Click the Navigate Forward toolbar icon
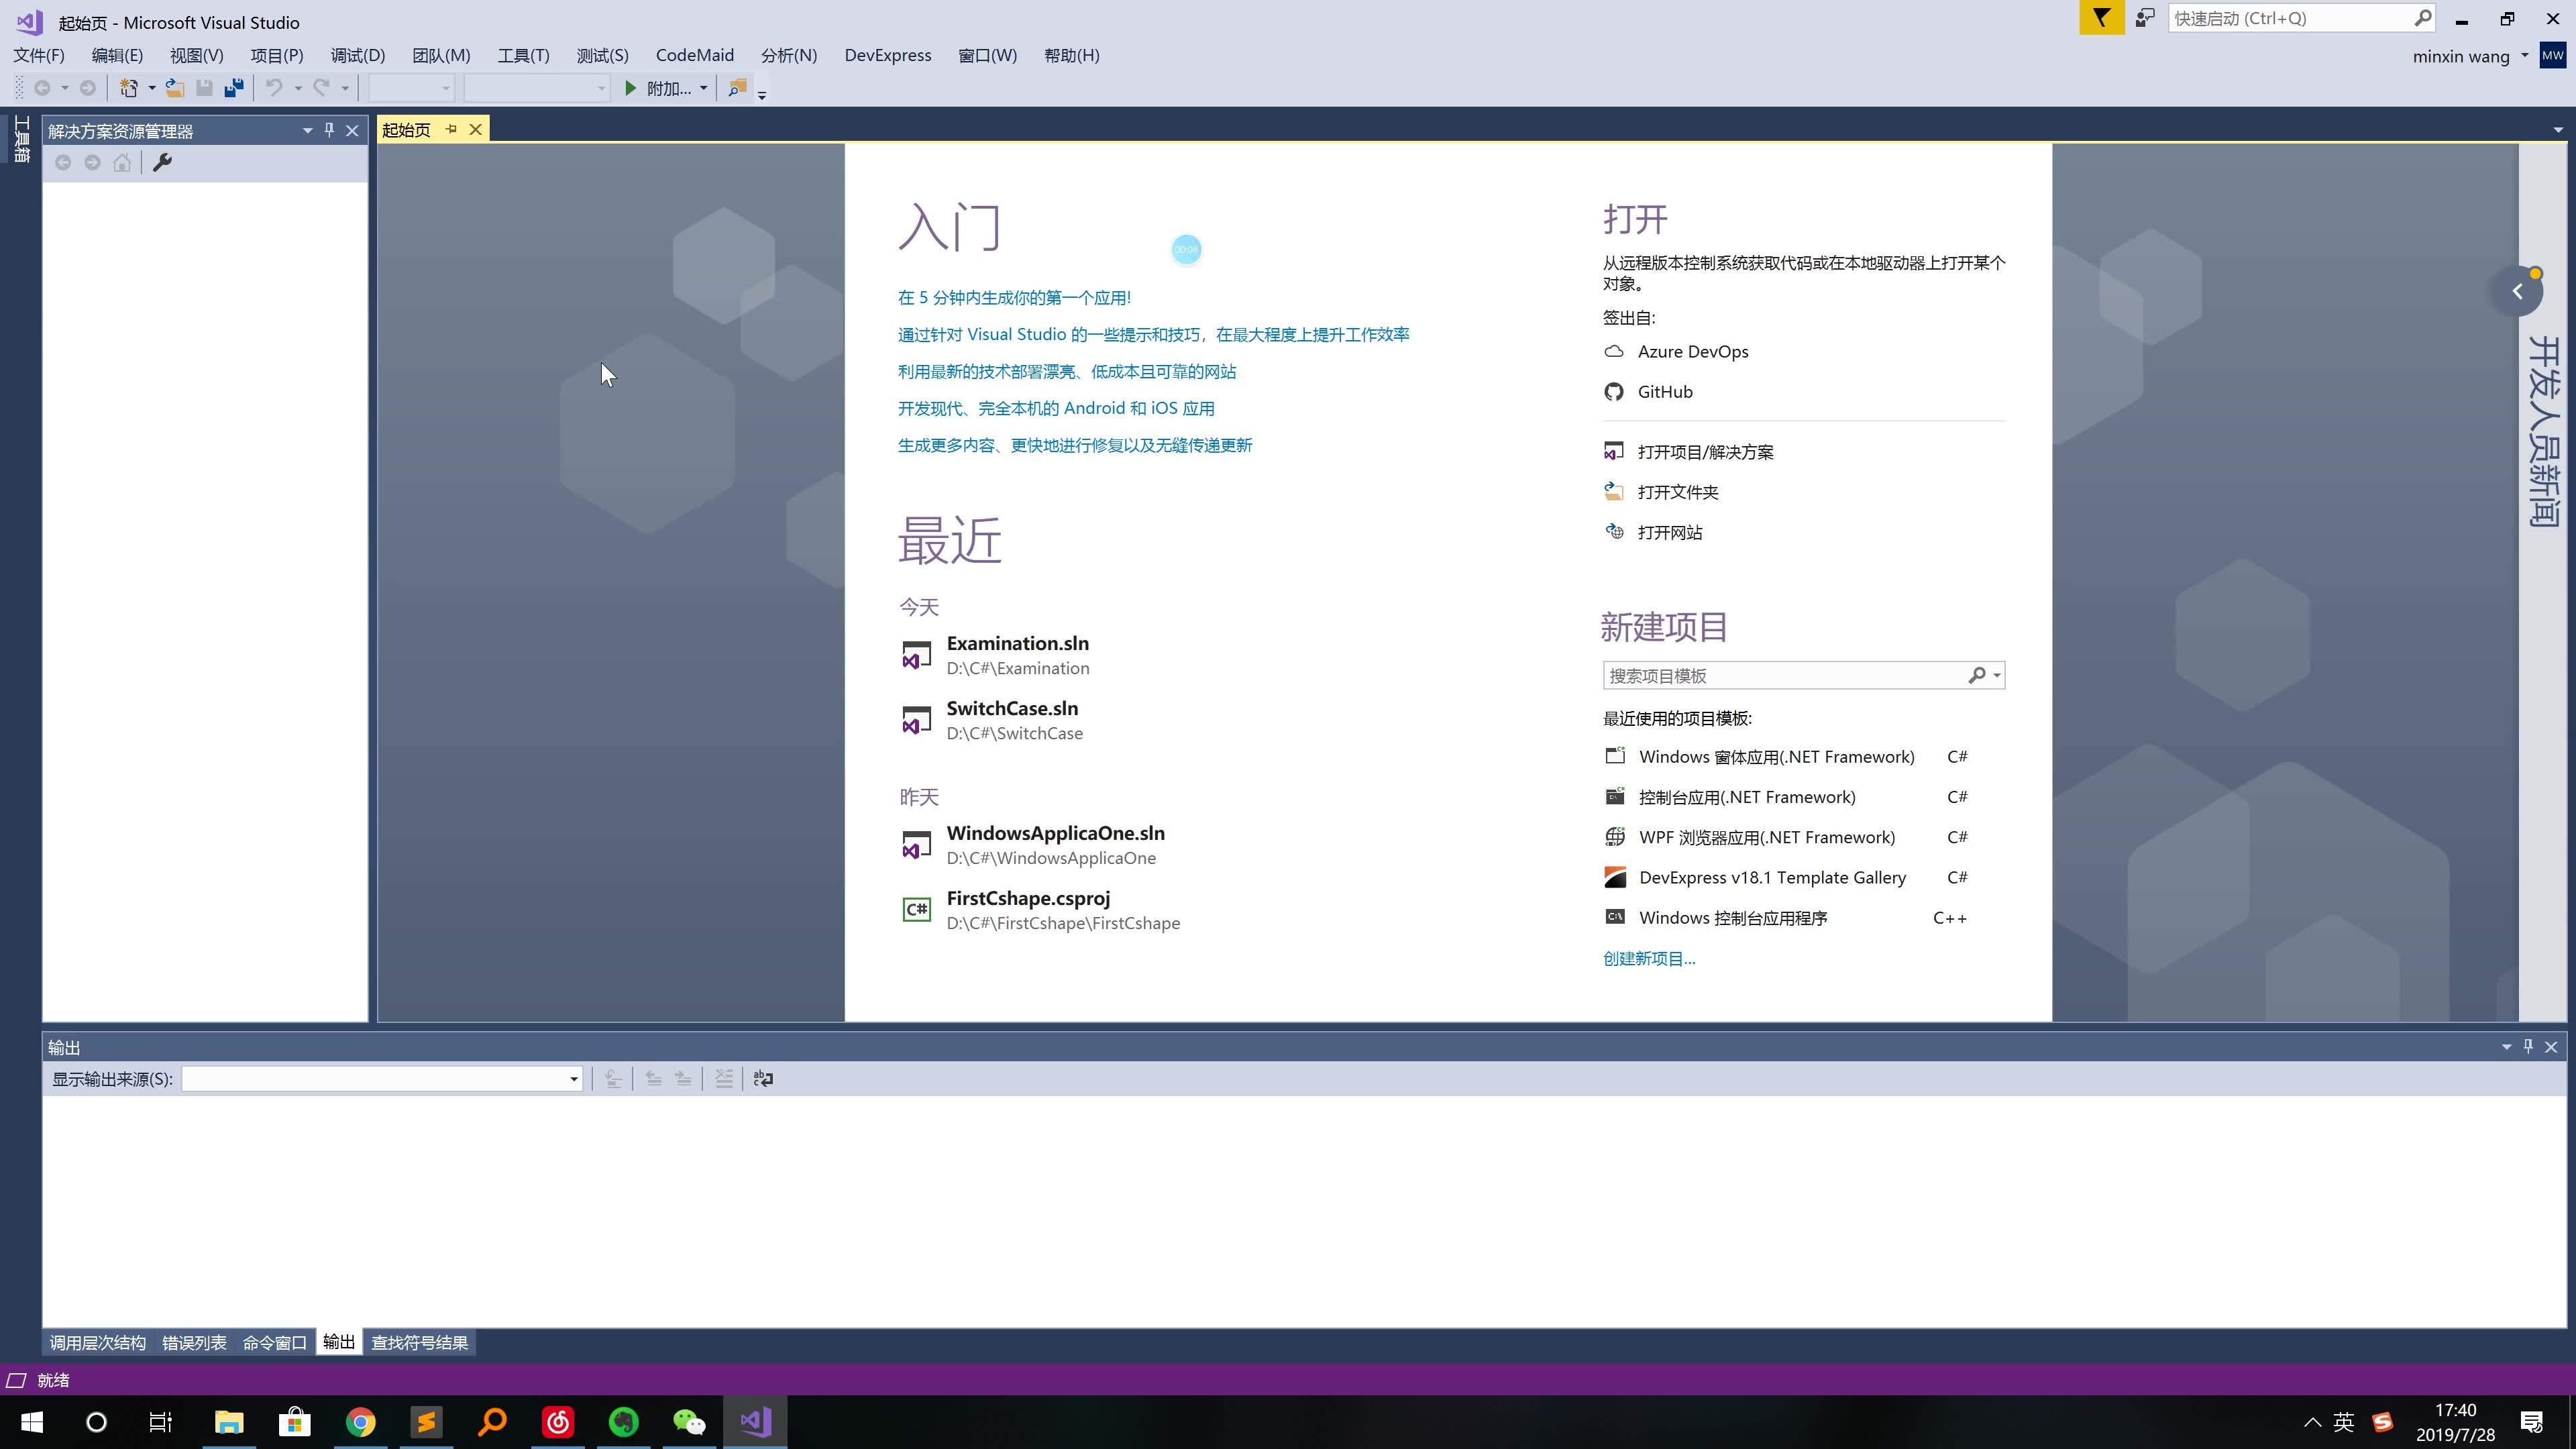Image resolution: width=2576 pixels, height=1449 pixels. [x=88, y=88]
